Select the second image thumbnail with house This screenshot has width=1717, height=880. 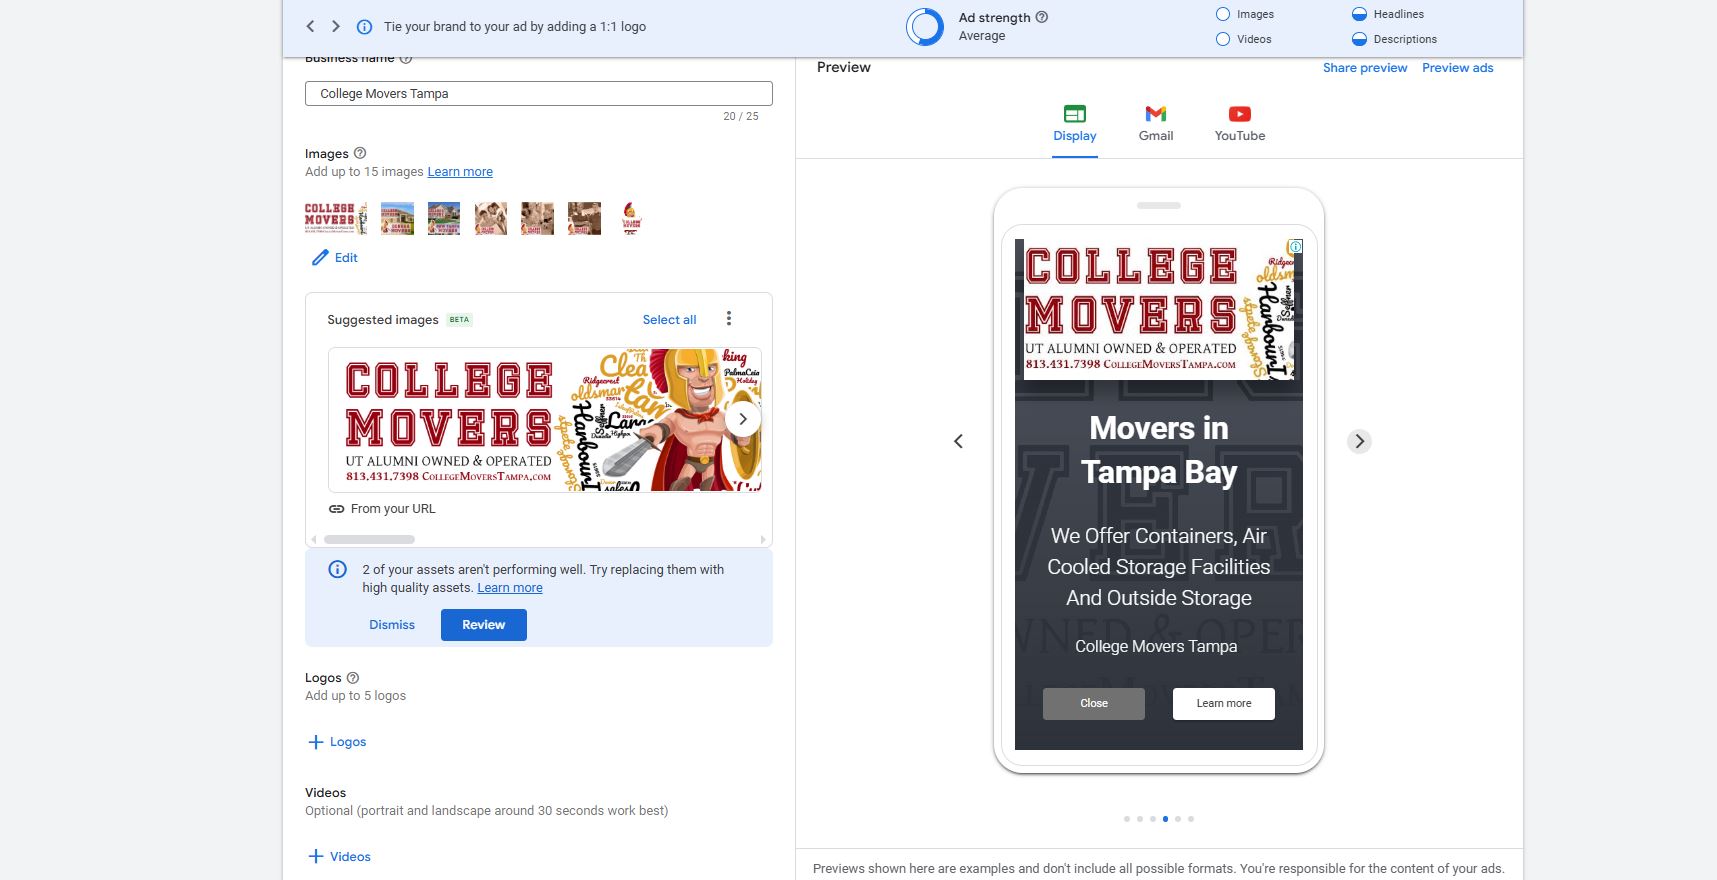pyautogui.click(x=397, y=218)
